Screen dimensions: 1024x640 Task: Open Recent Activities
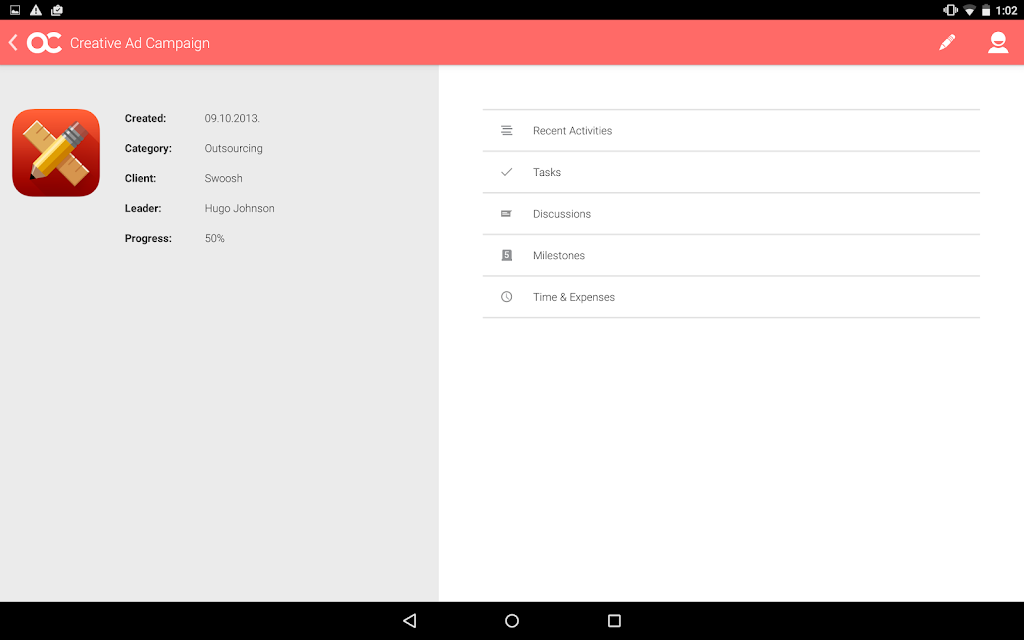coord(731,131)
